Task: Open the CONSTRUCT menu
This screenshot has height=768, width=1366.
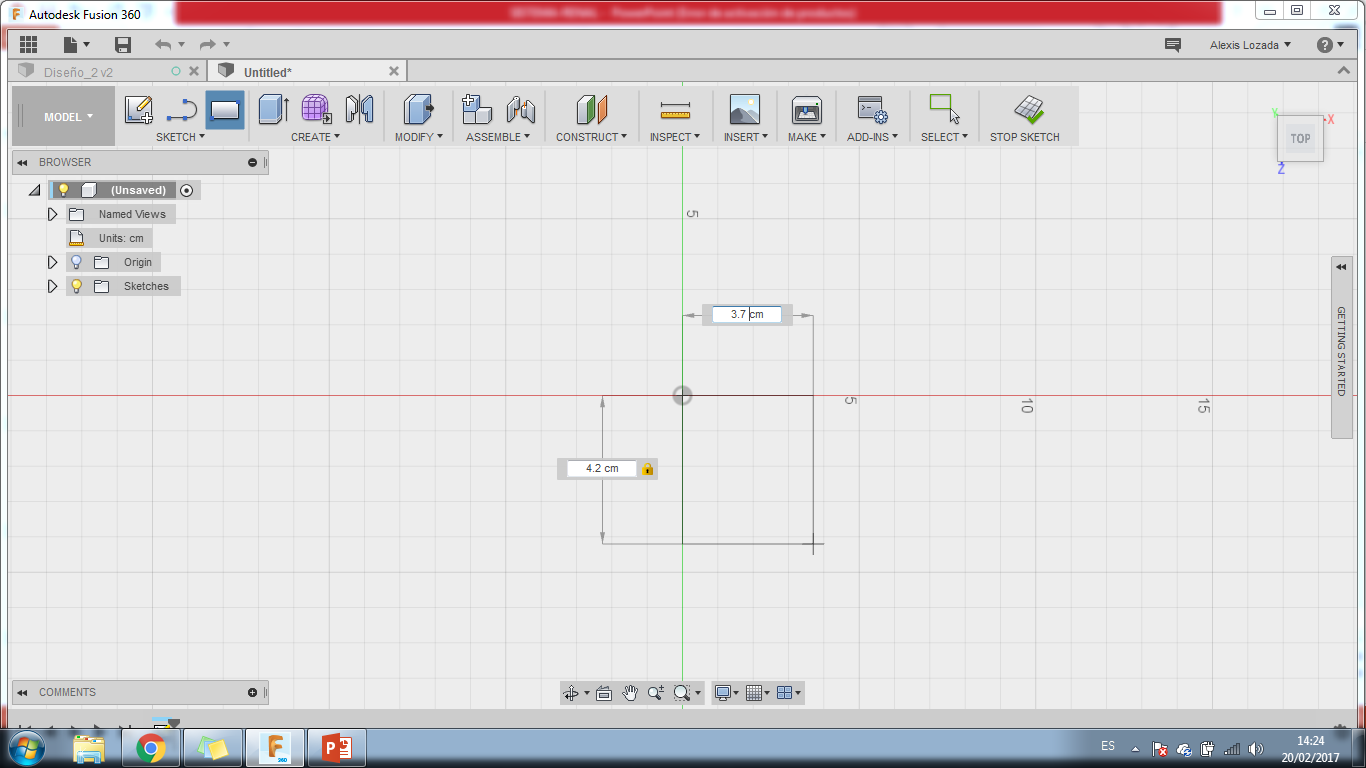Action: (592, 137)
